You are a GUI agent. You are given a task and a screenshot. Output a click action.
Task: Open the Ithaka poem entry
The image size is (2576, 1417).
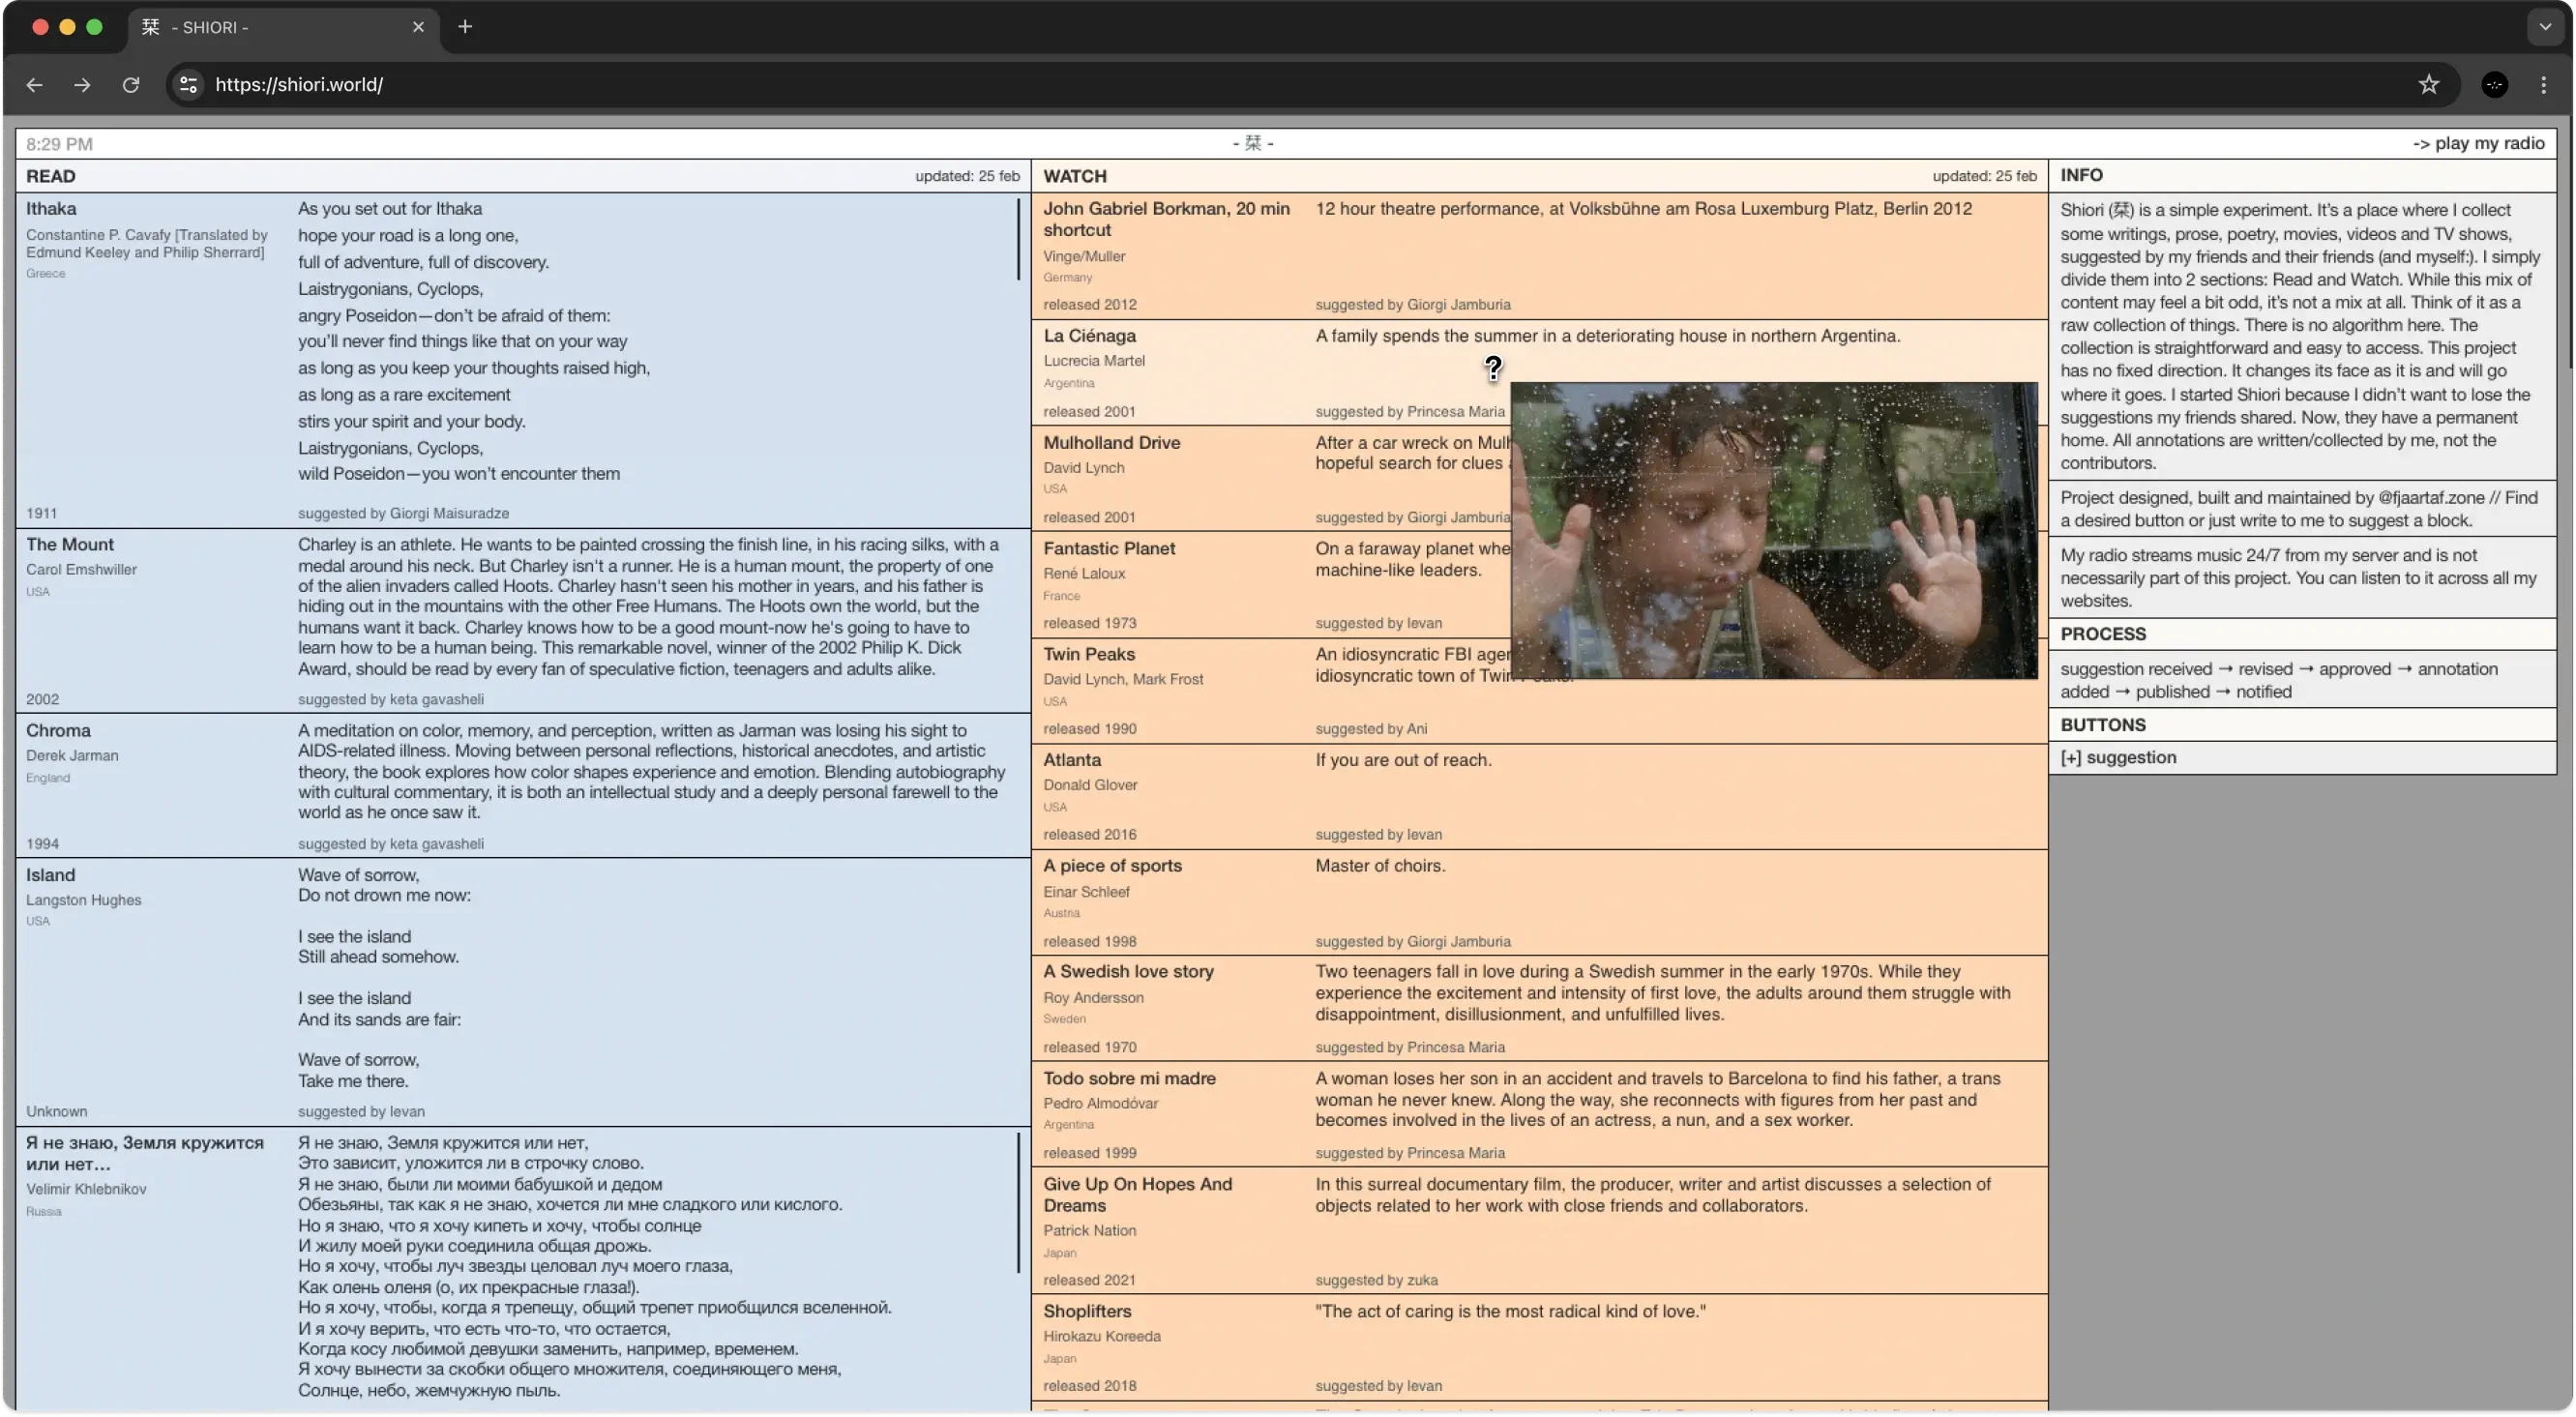[51, 208]
